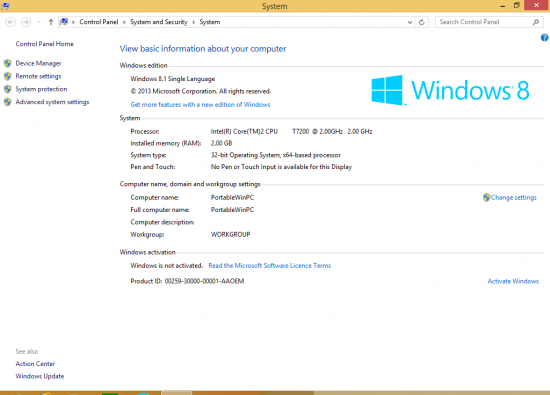
Task: Click the shield icon next to Change settings
Action: [486, 198]
